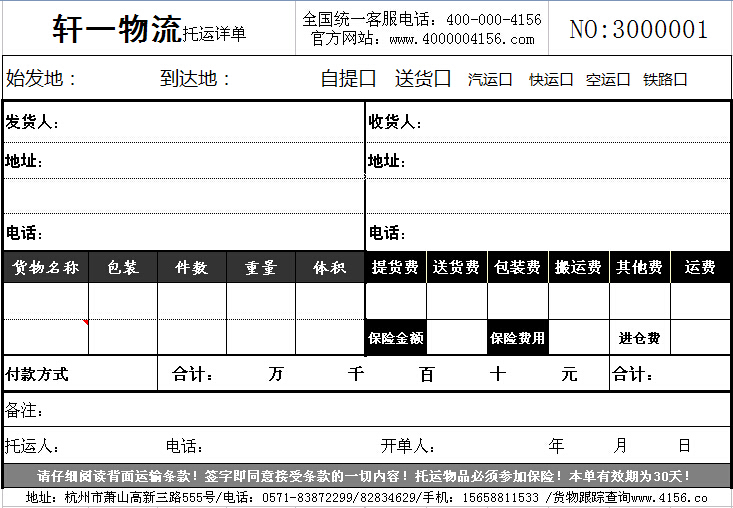Click the 保险金额 label cell
This screenshot has width=733, height=508.
[x=396, y=338]
